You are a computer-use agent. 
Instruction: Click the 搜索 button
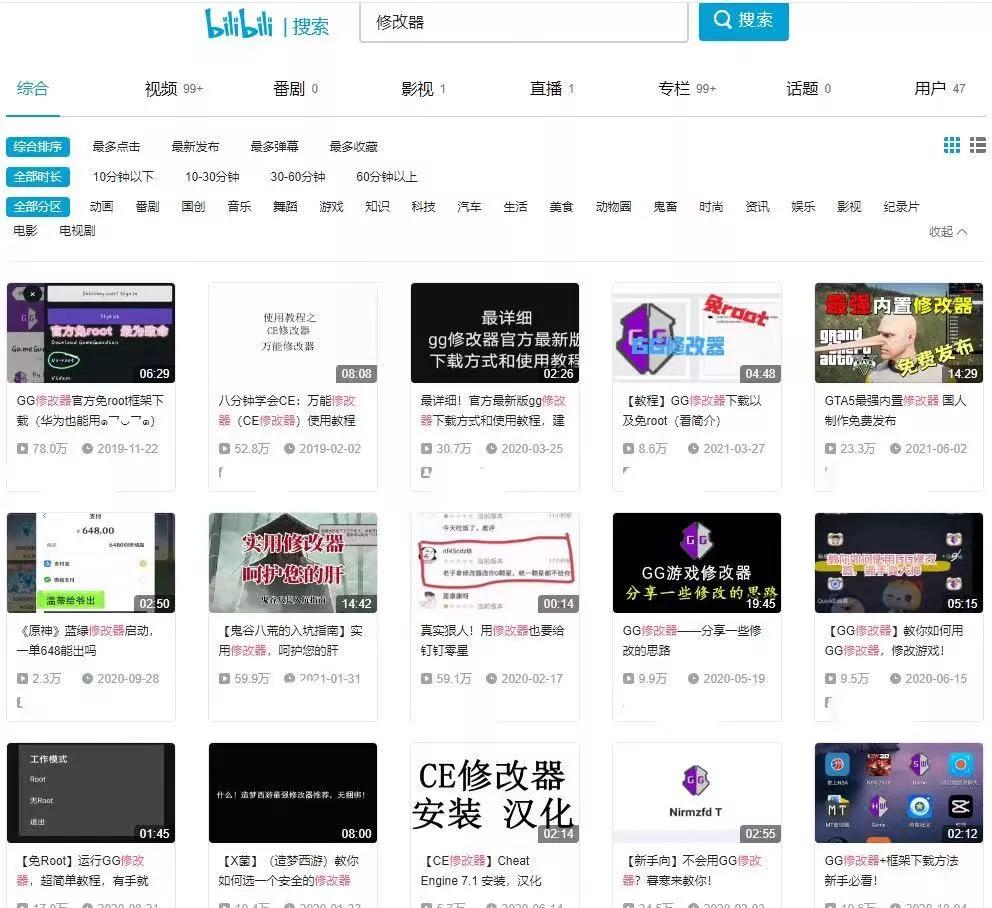click(743, 22)
